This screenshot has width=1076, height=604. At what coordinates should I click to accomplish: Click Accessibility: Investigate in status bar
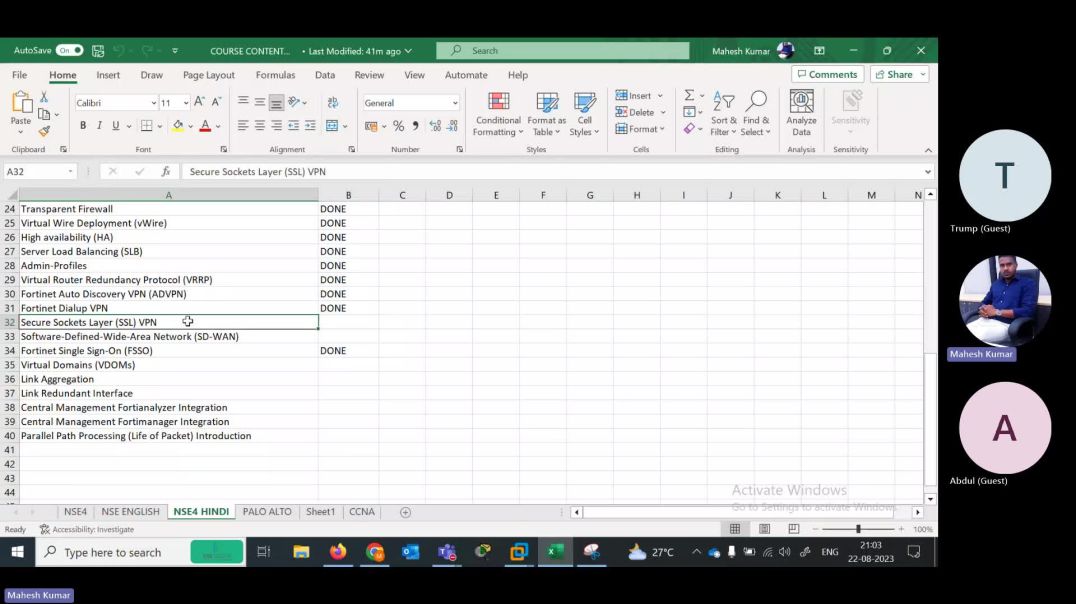pos(86,529)
